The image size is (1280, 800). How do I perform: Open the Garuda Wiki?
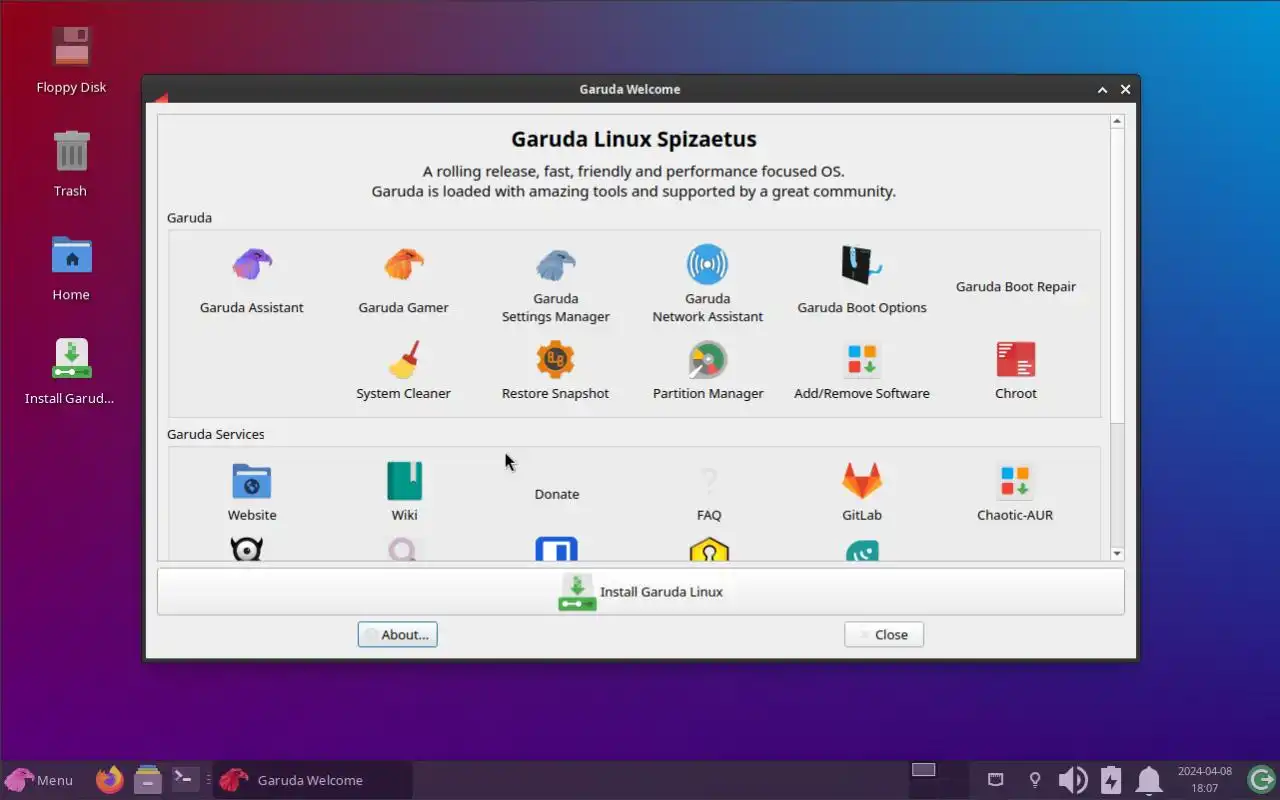pos(404,492)
